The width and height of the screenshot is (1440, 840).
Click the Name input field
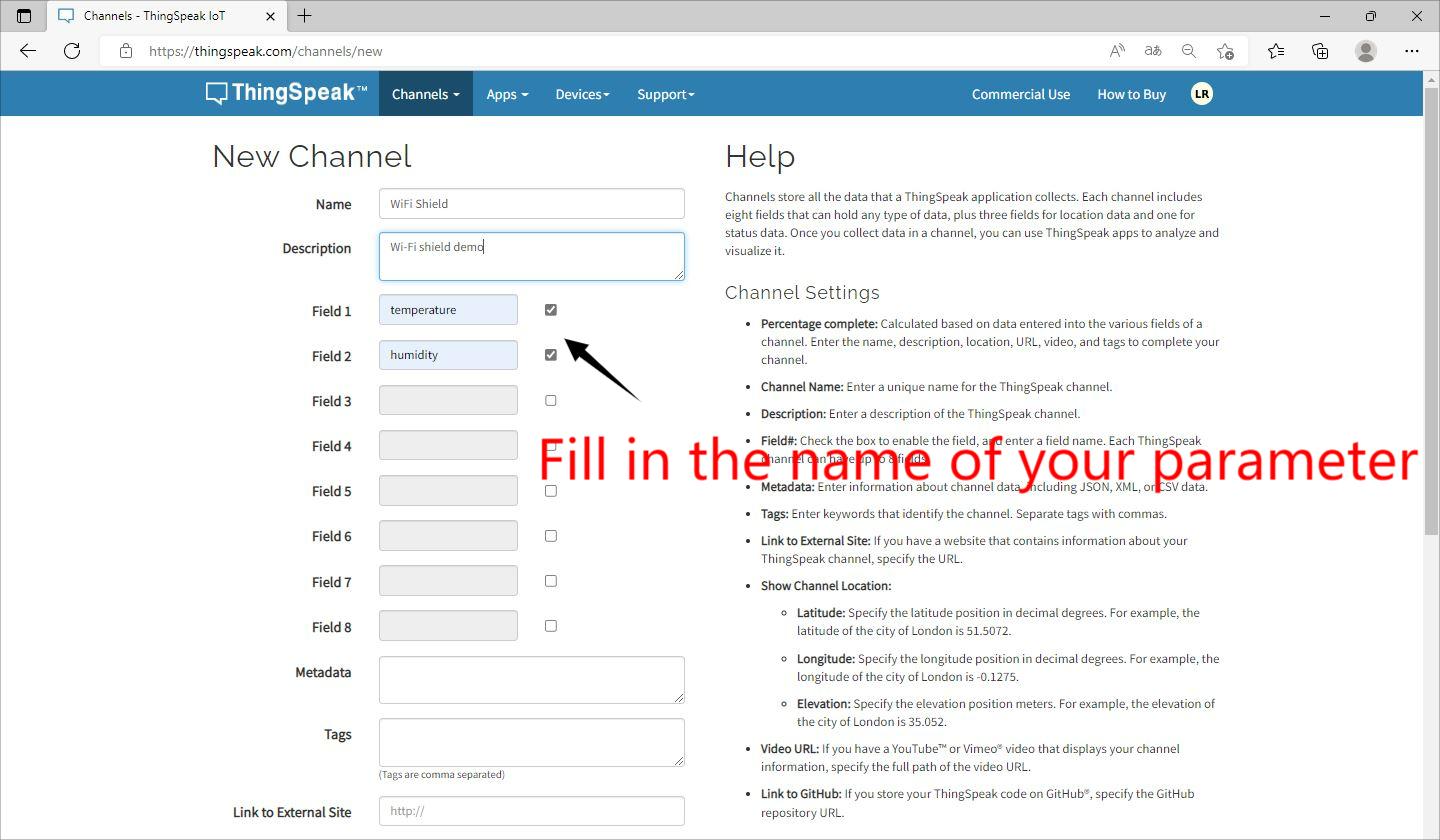click(x=532, y=203)
